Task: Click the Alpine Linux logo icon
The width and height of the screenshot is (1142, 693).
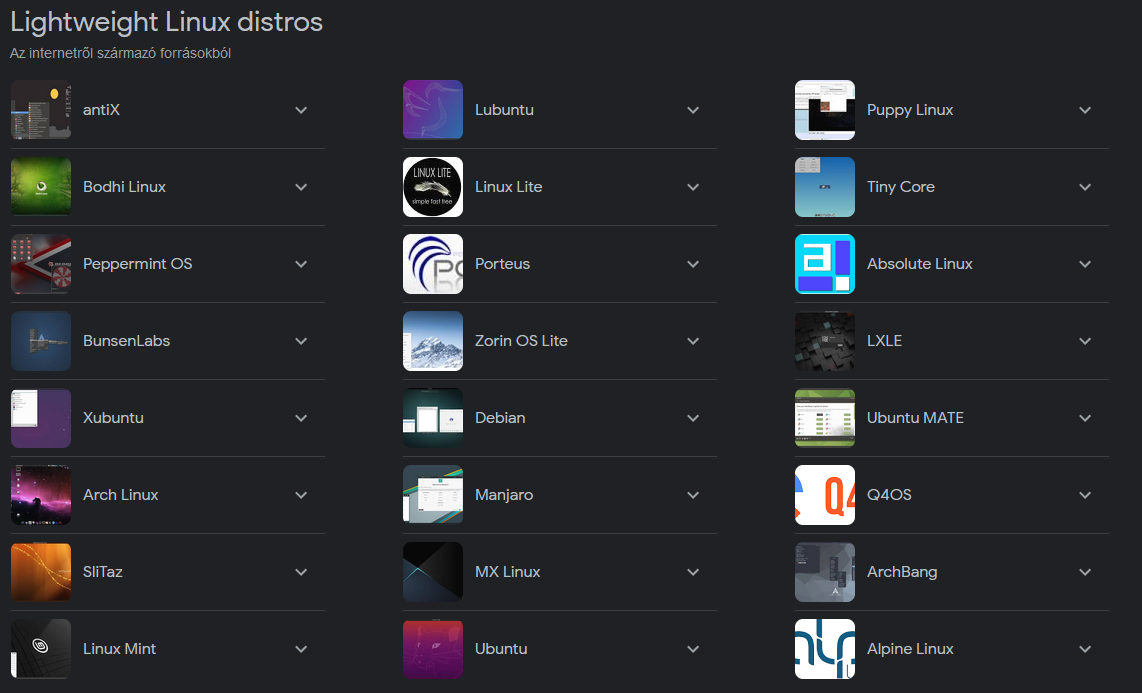Action: 824,649
